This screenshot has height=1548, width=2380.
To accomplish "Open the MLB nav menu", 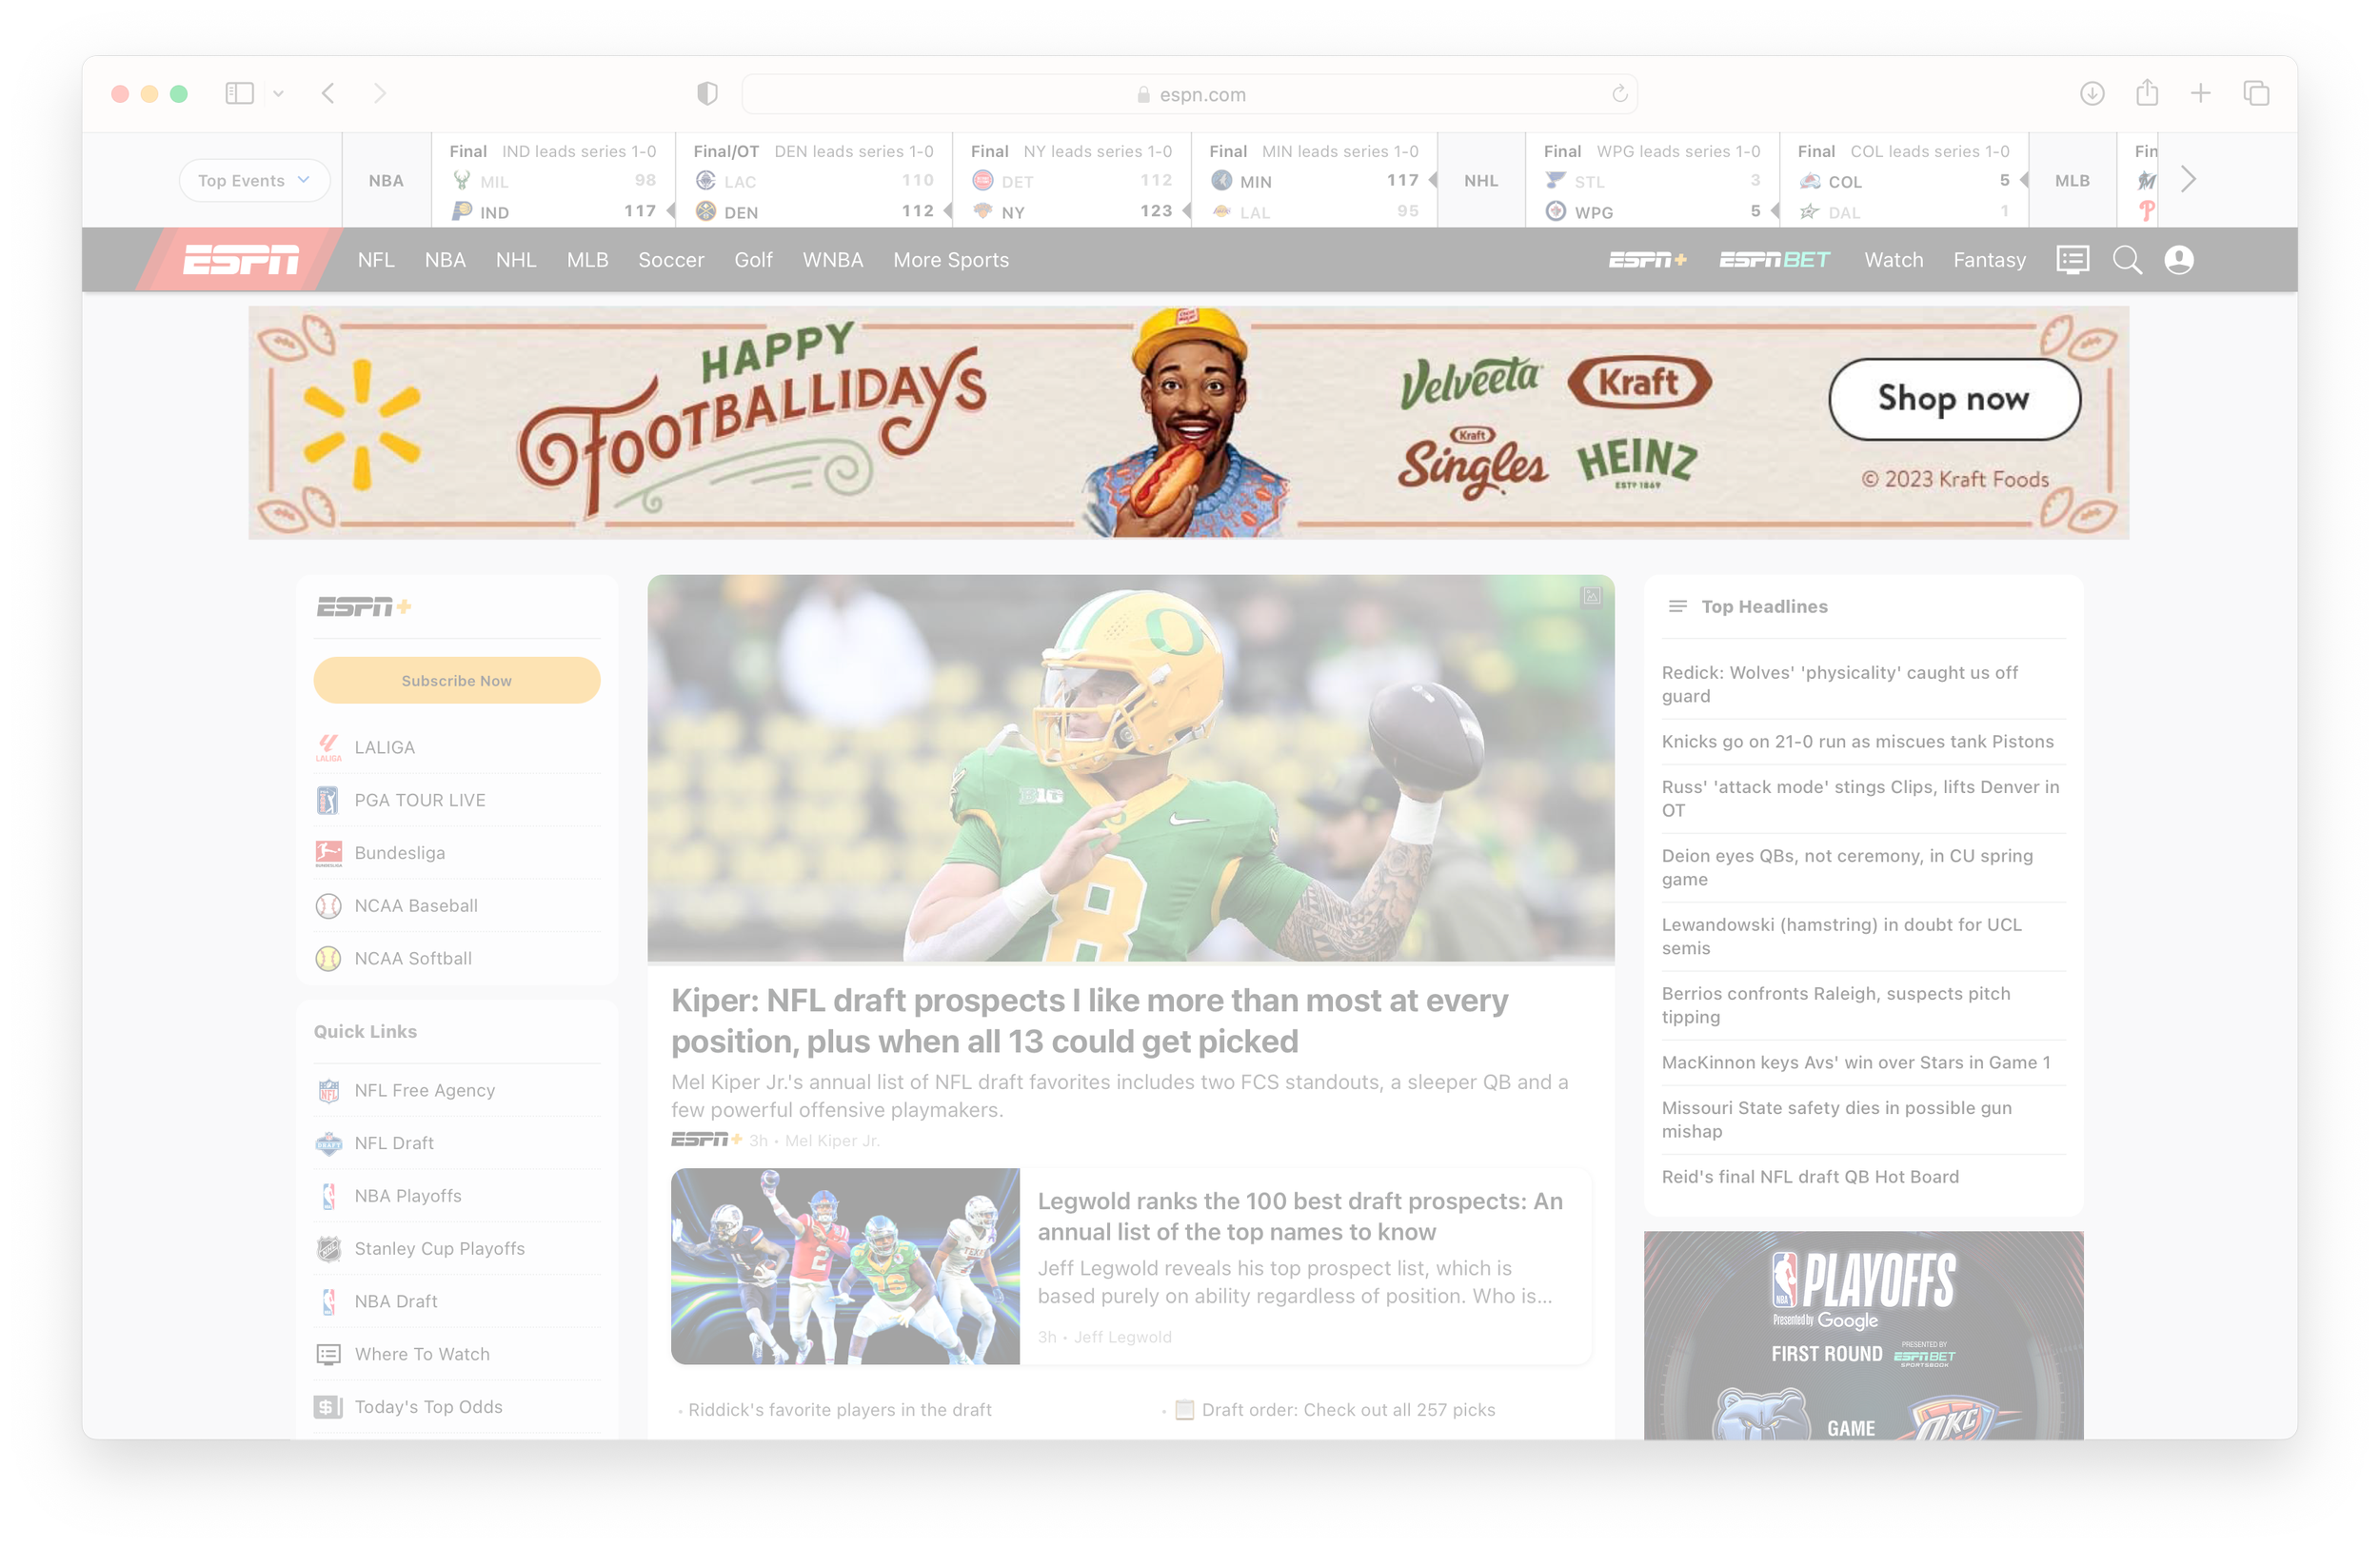I will click(x=588, y=260).
